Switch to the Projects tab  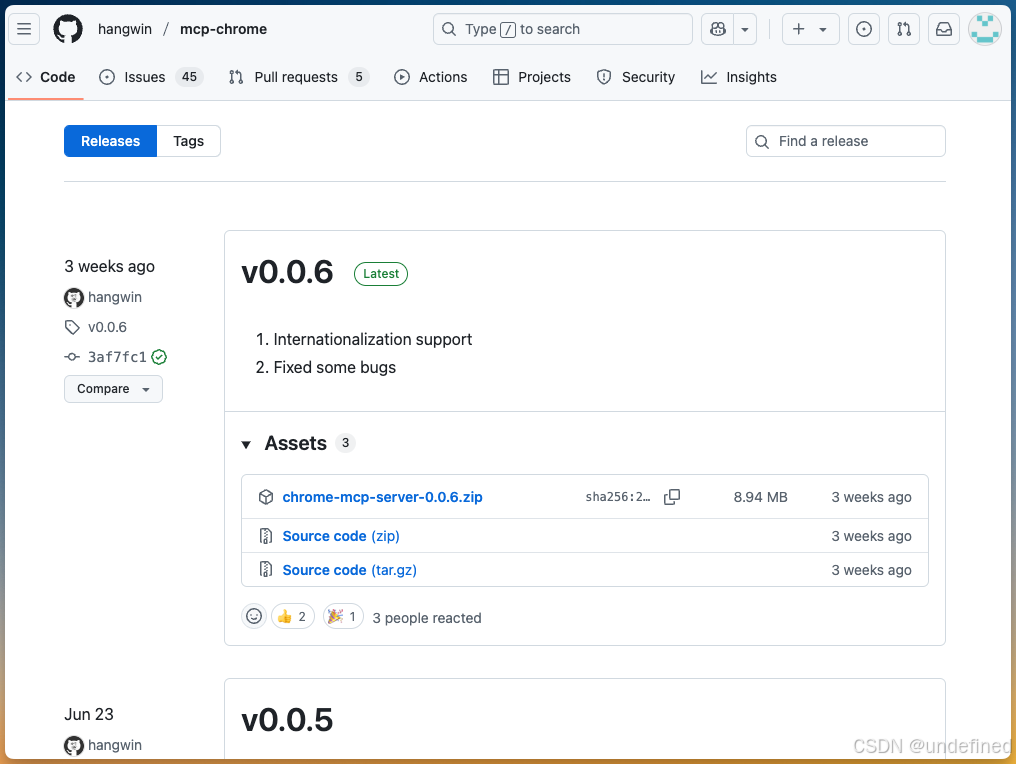click(x=531, y=77)
